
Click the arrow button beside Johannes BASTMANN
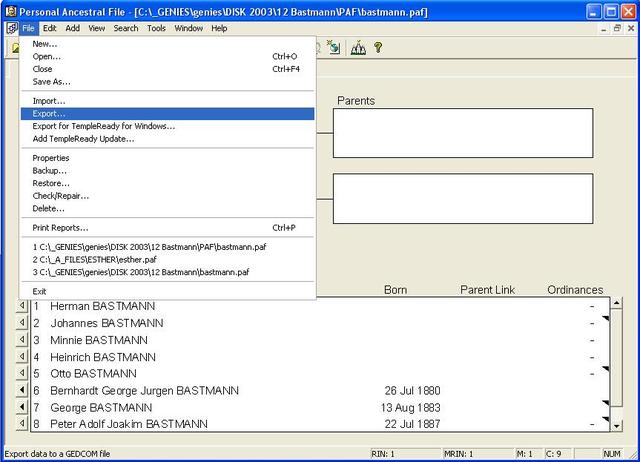[x=22, y=322]
